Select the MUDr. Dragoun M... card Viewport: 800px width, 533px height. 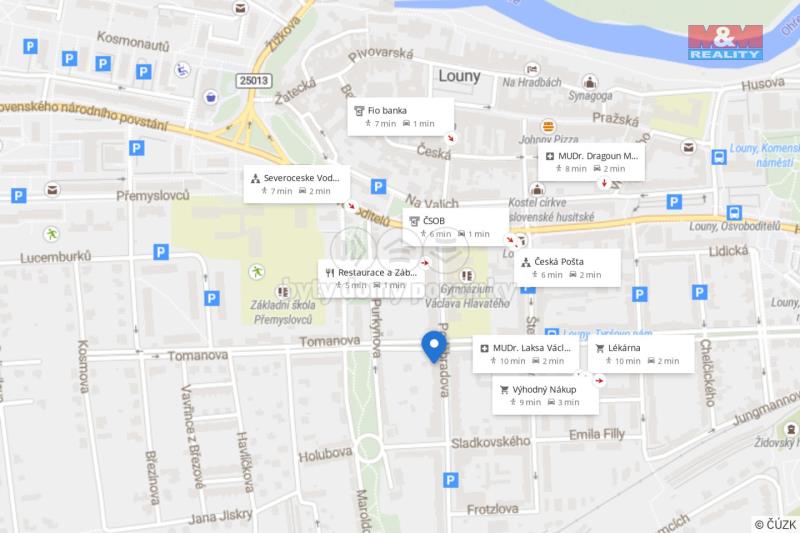591,162
